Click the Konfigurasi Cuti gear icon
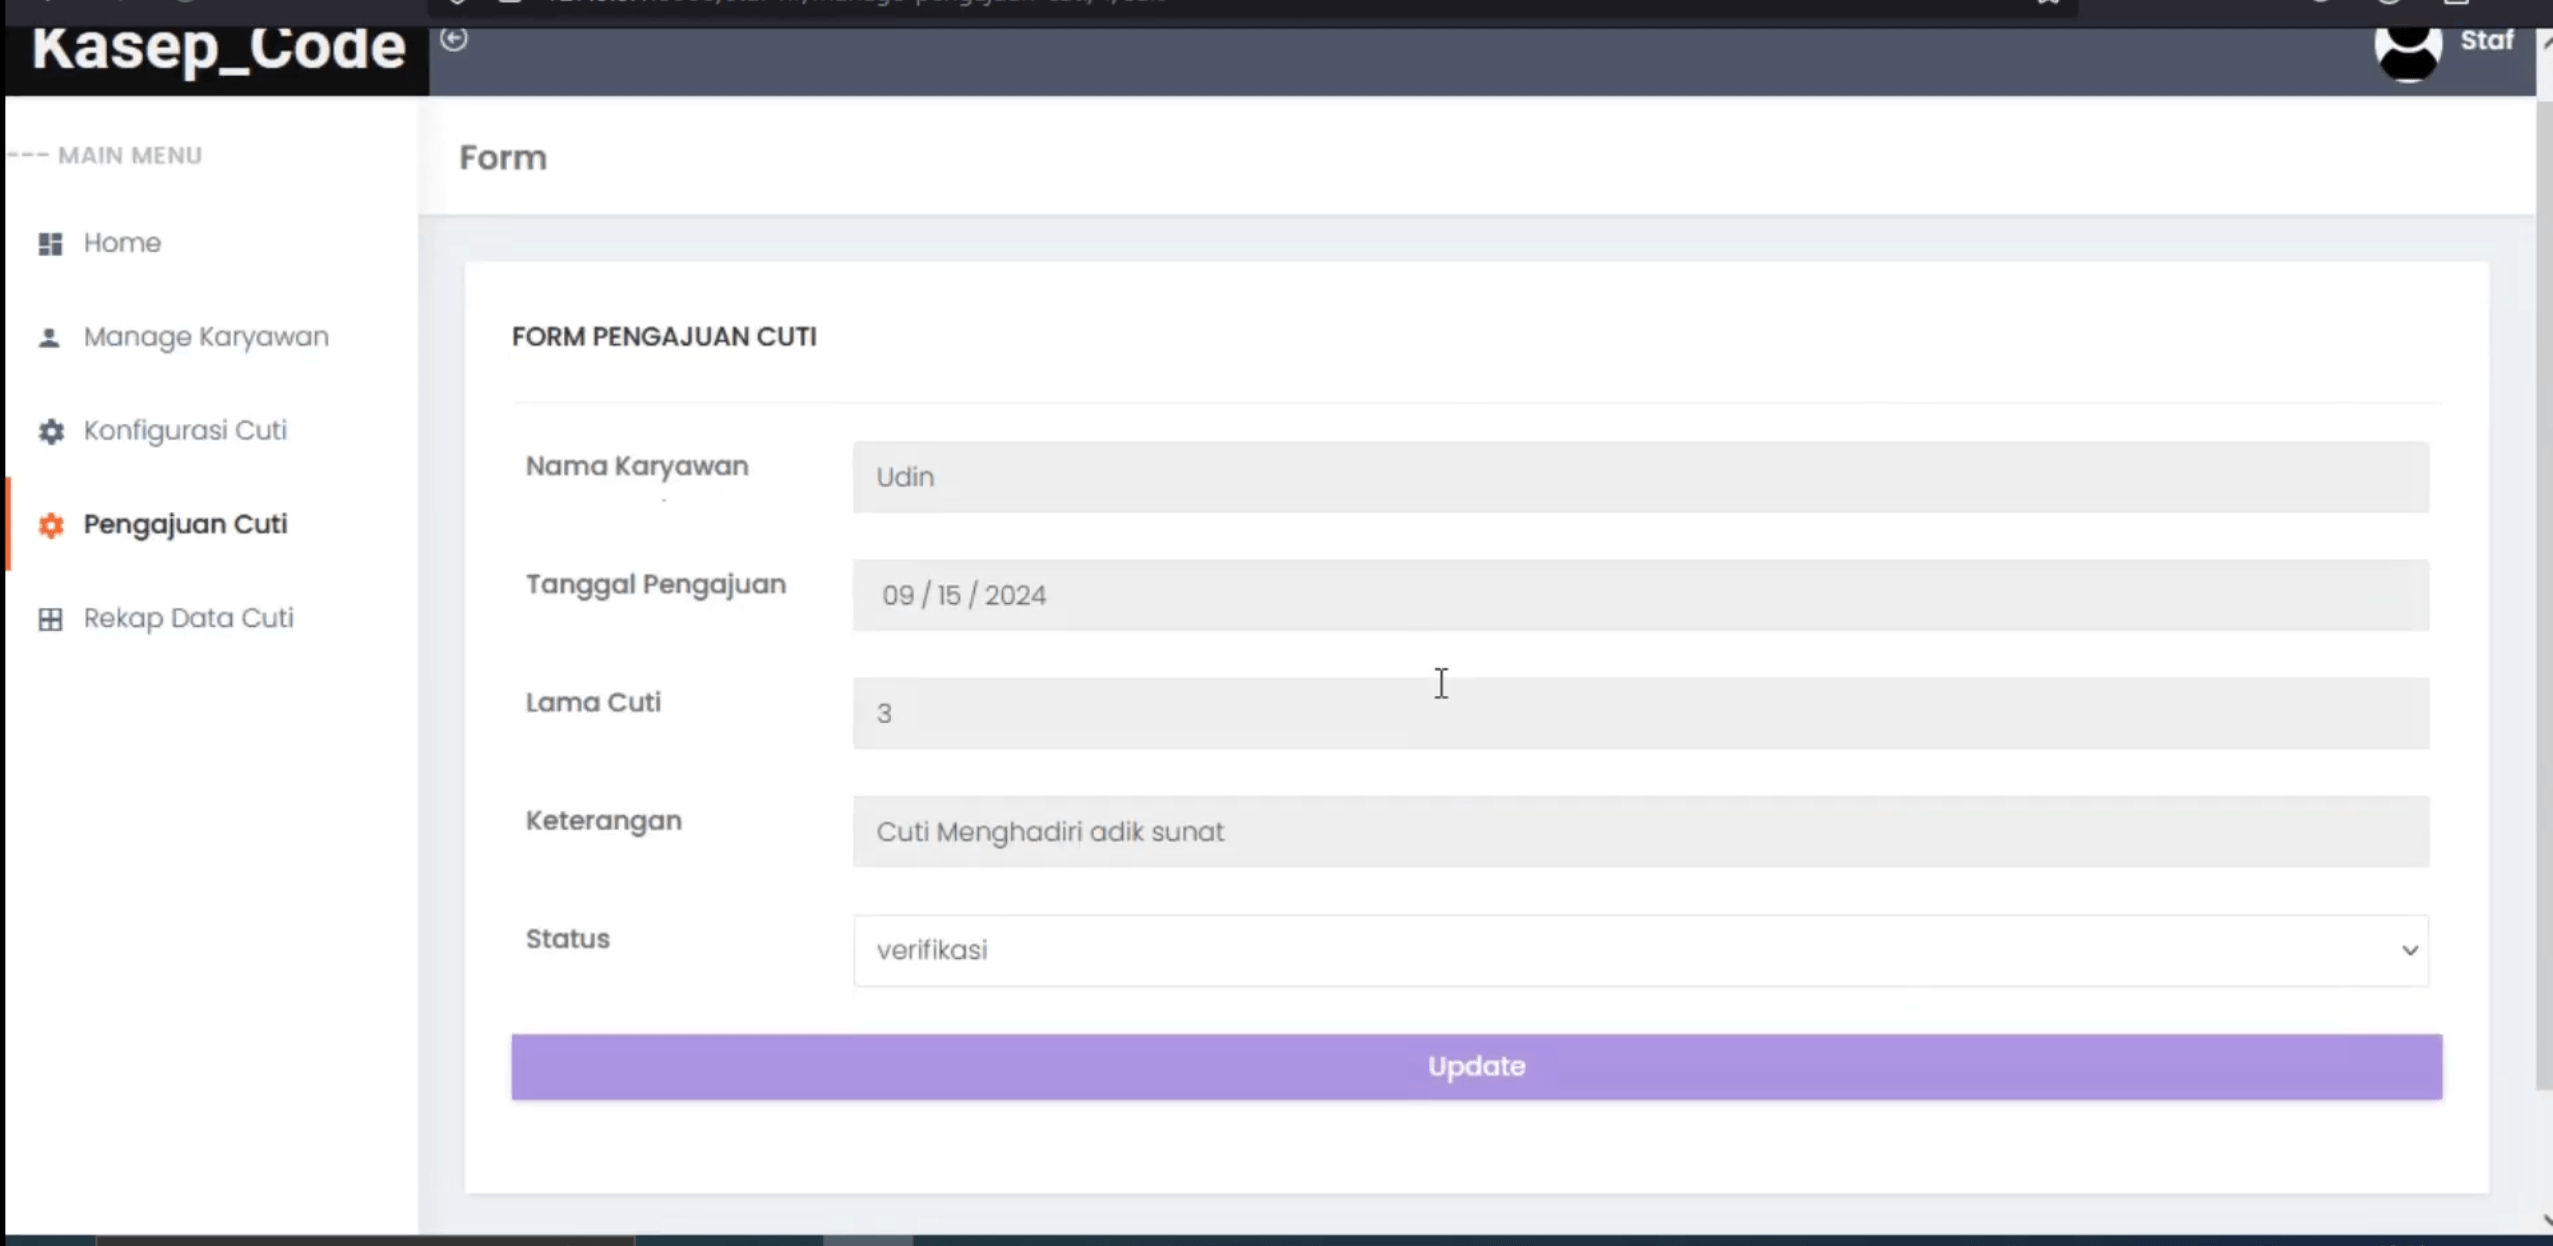Screen dimensions: 2553x1246 coord(51,431)
